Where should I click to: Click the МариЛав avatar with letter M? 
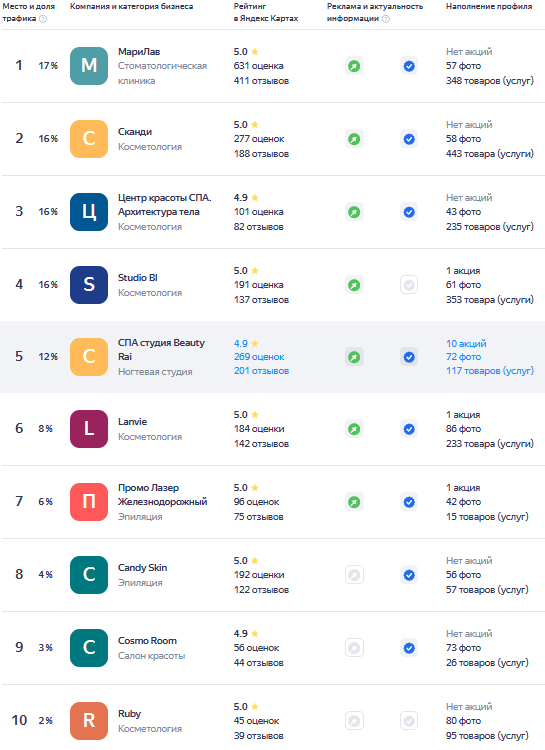coord(89,66)
